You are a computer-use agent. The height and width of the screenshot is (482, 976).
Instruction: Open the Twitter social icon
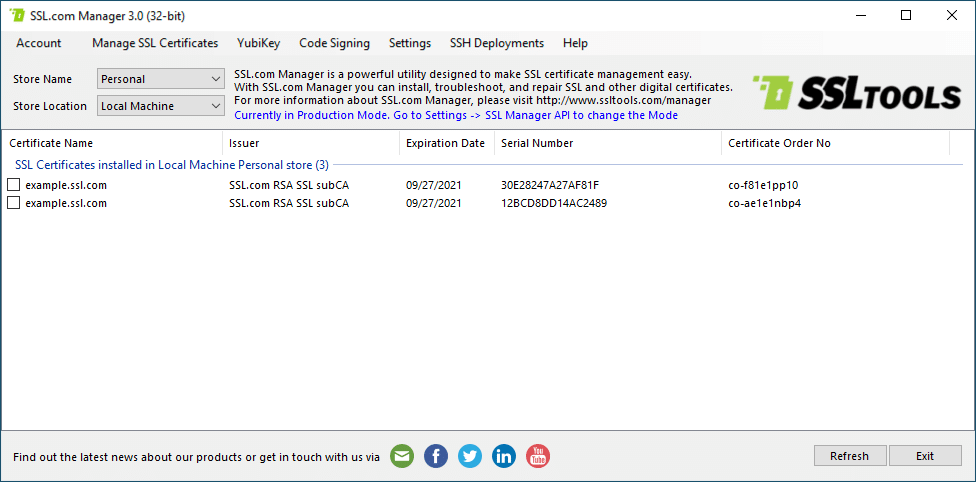pos(470,456)
